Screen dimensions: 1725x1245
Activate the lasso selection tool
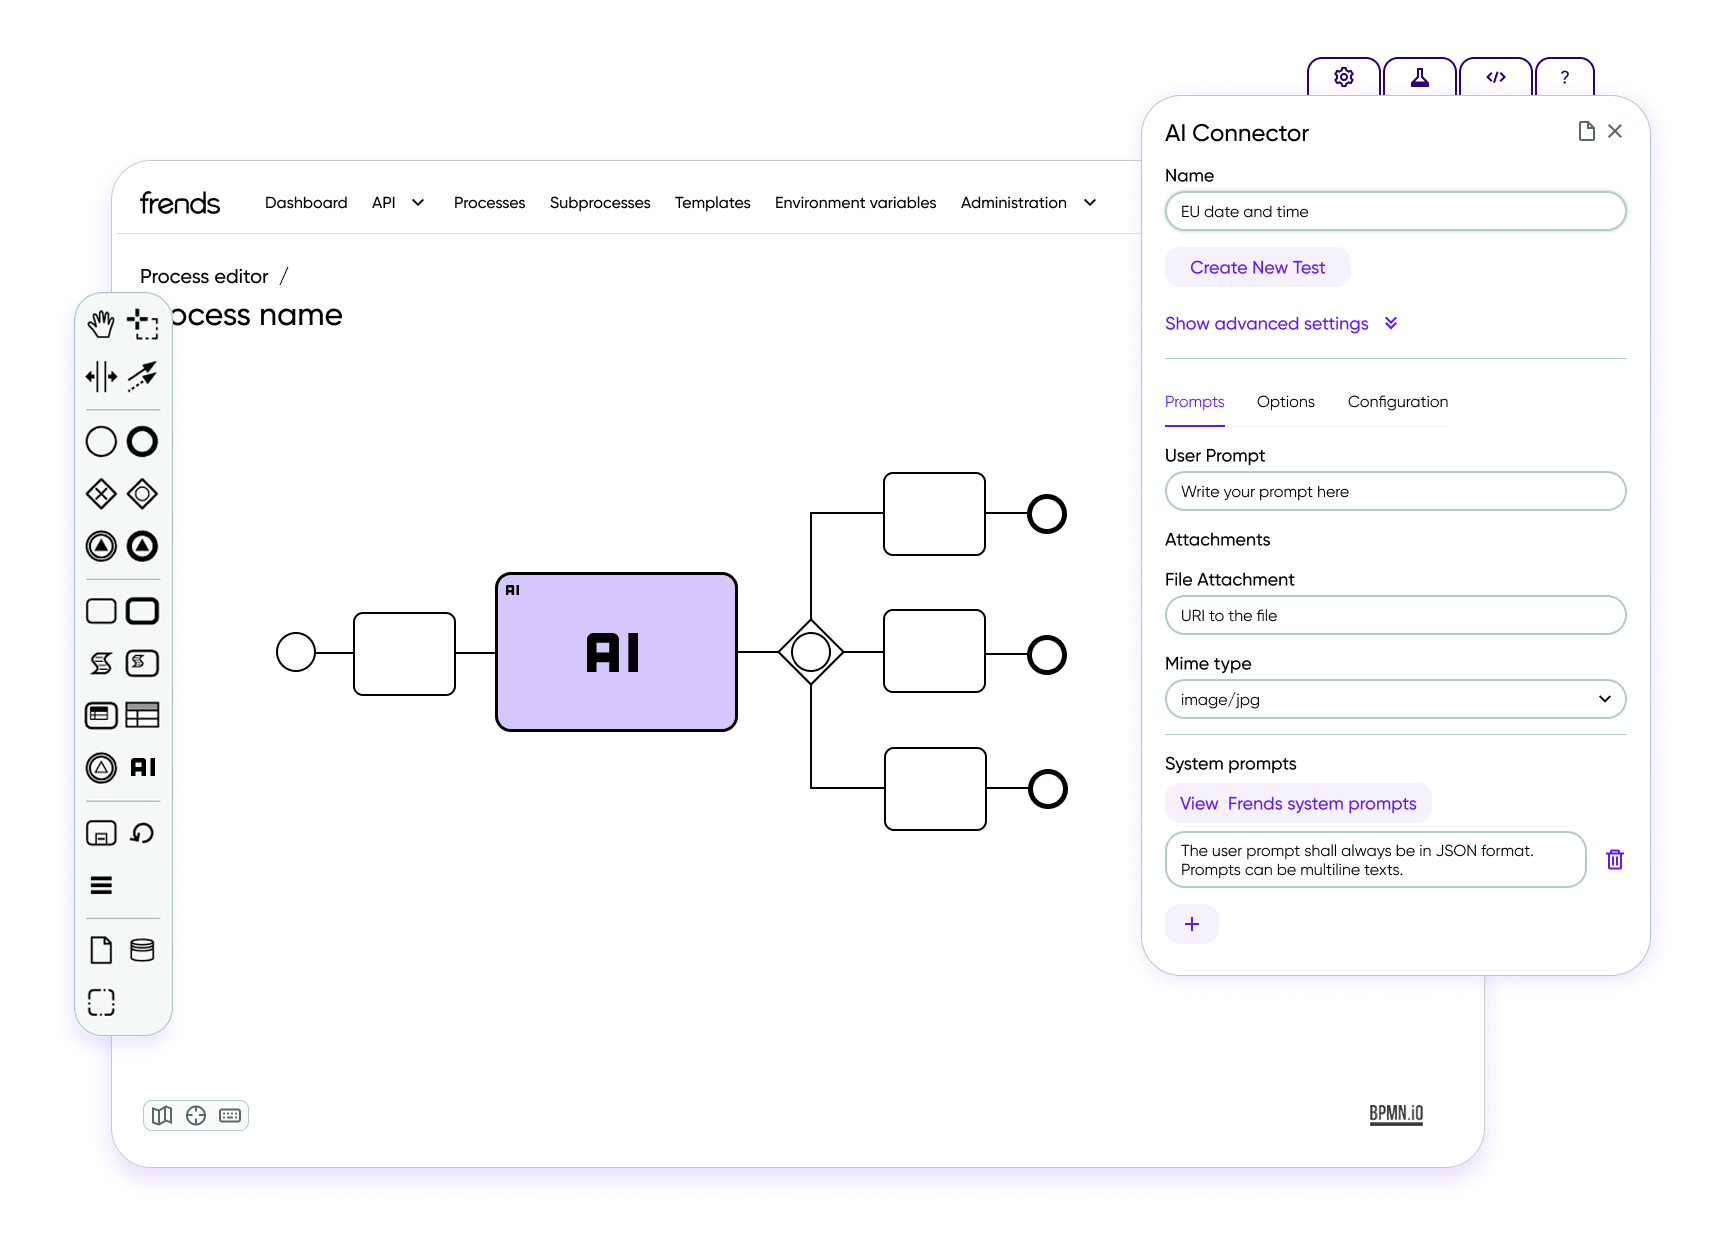click(144, 324)
